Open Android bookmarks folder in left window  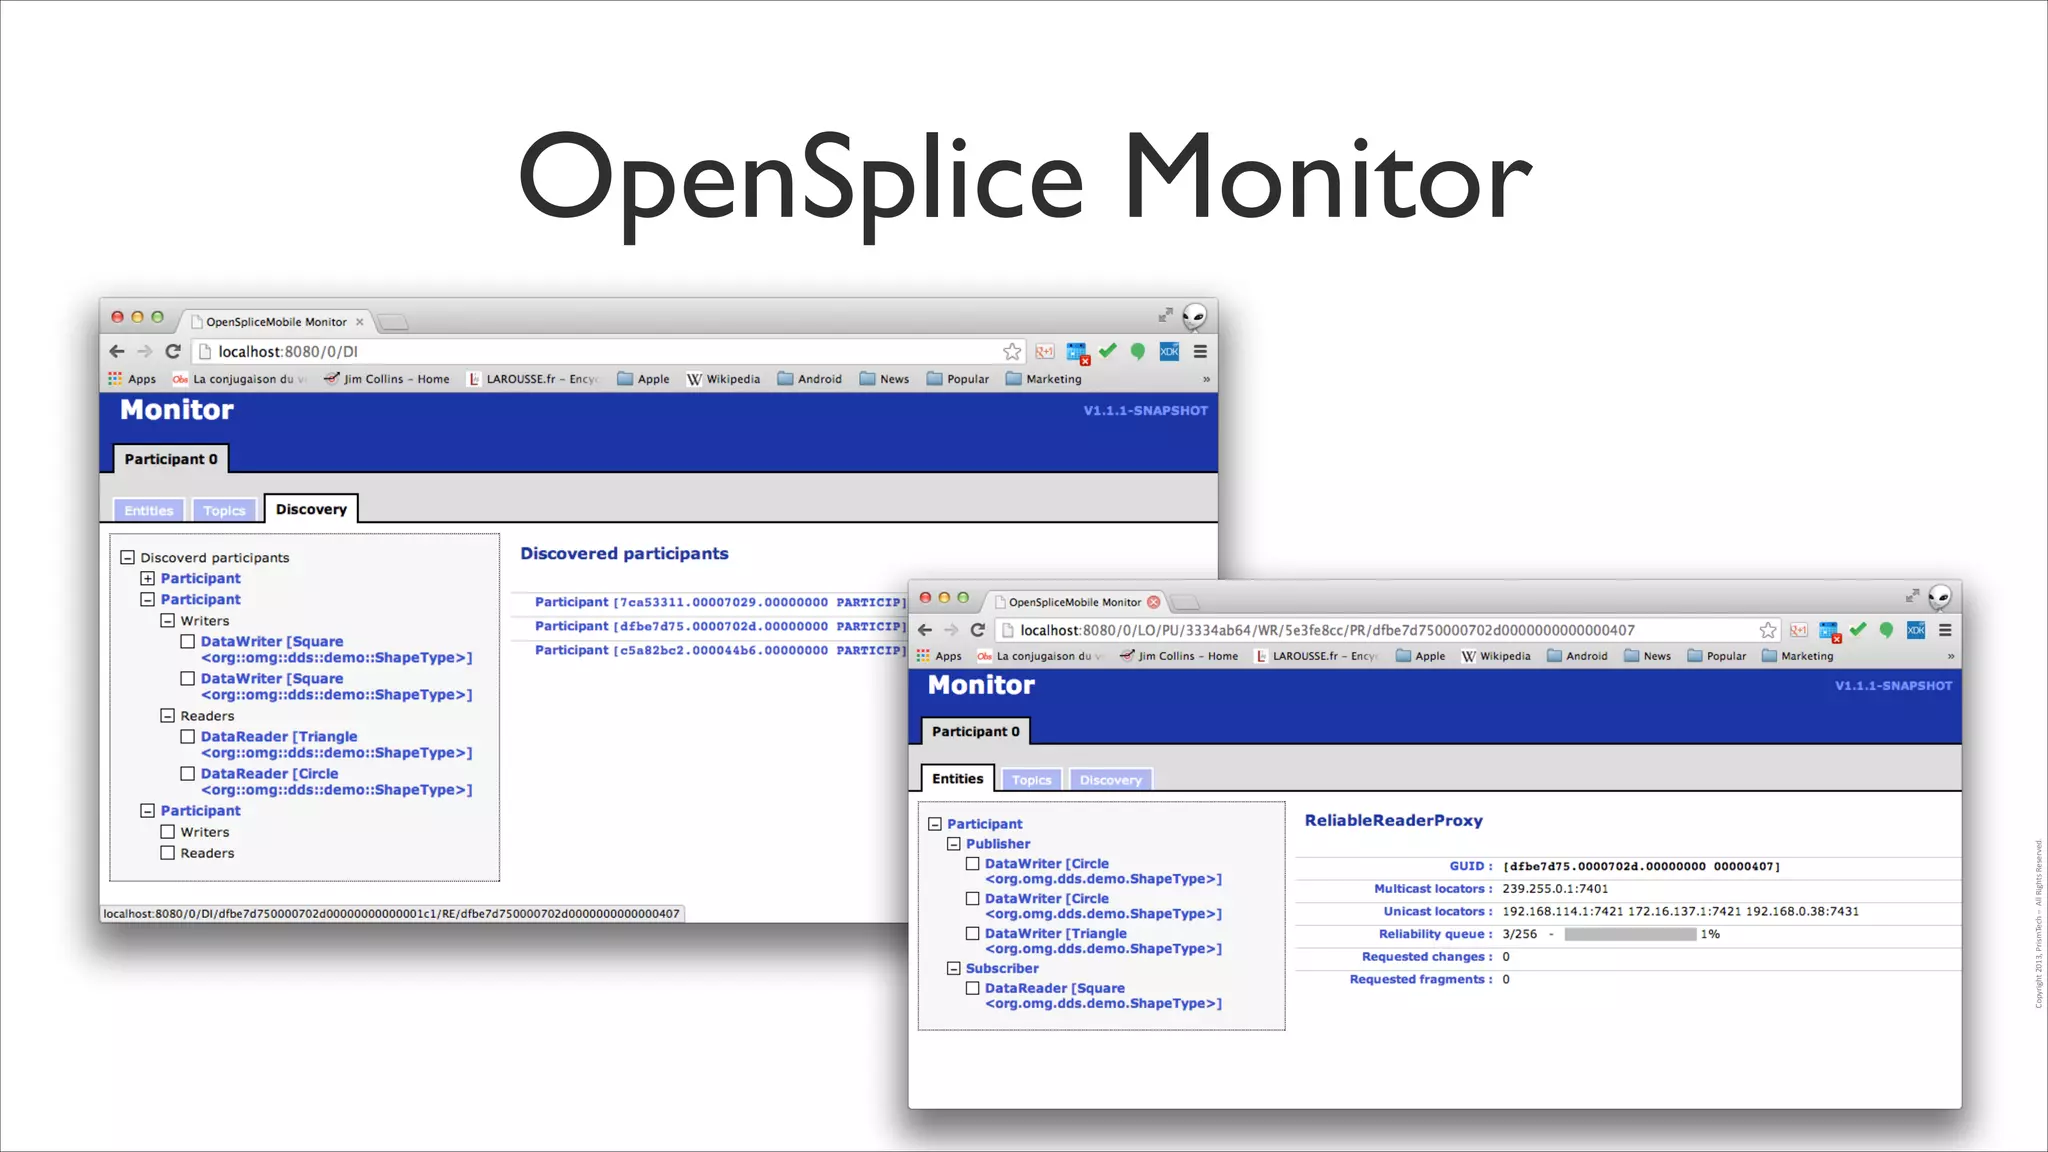pos(809,379)
